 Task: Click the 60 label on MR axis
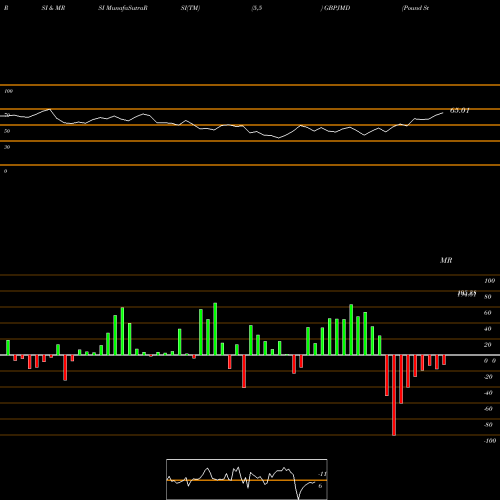pyautogui.click(x=487, y=313)
